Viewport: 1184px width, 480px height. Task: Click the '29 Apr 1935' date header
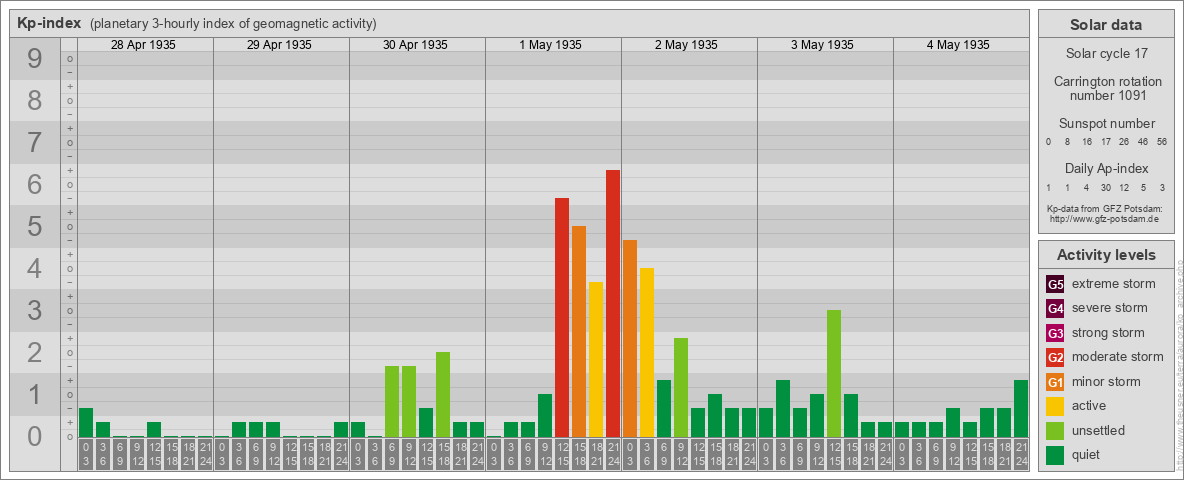point(279,45)
